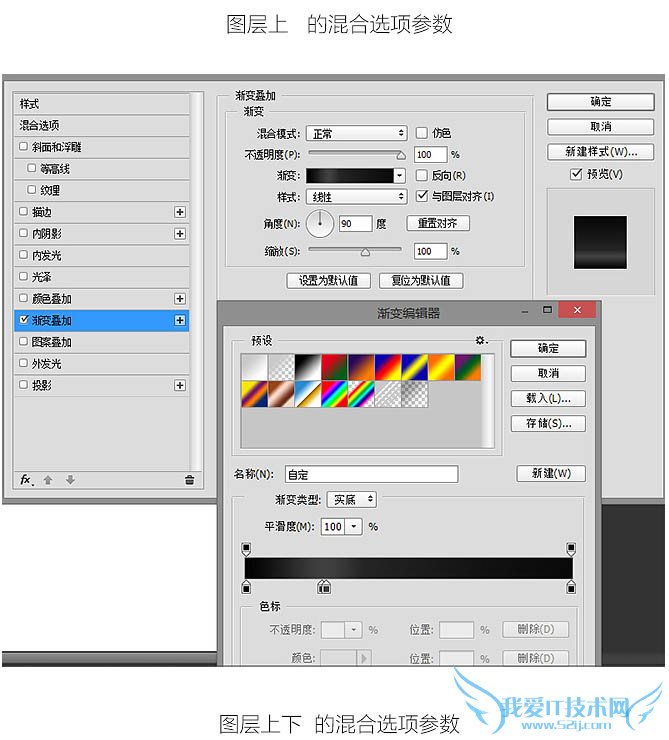
Task: Enable 纹理 checkbox
Action: [x=32, y=190]
